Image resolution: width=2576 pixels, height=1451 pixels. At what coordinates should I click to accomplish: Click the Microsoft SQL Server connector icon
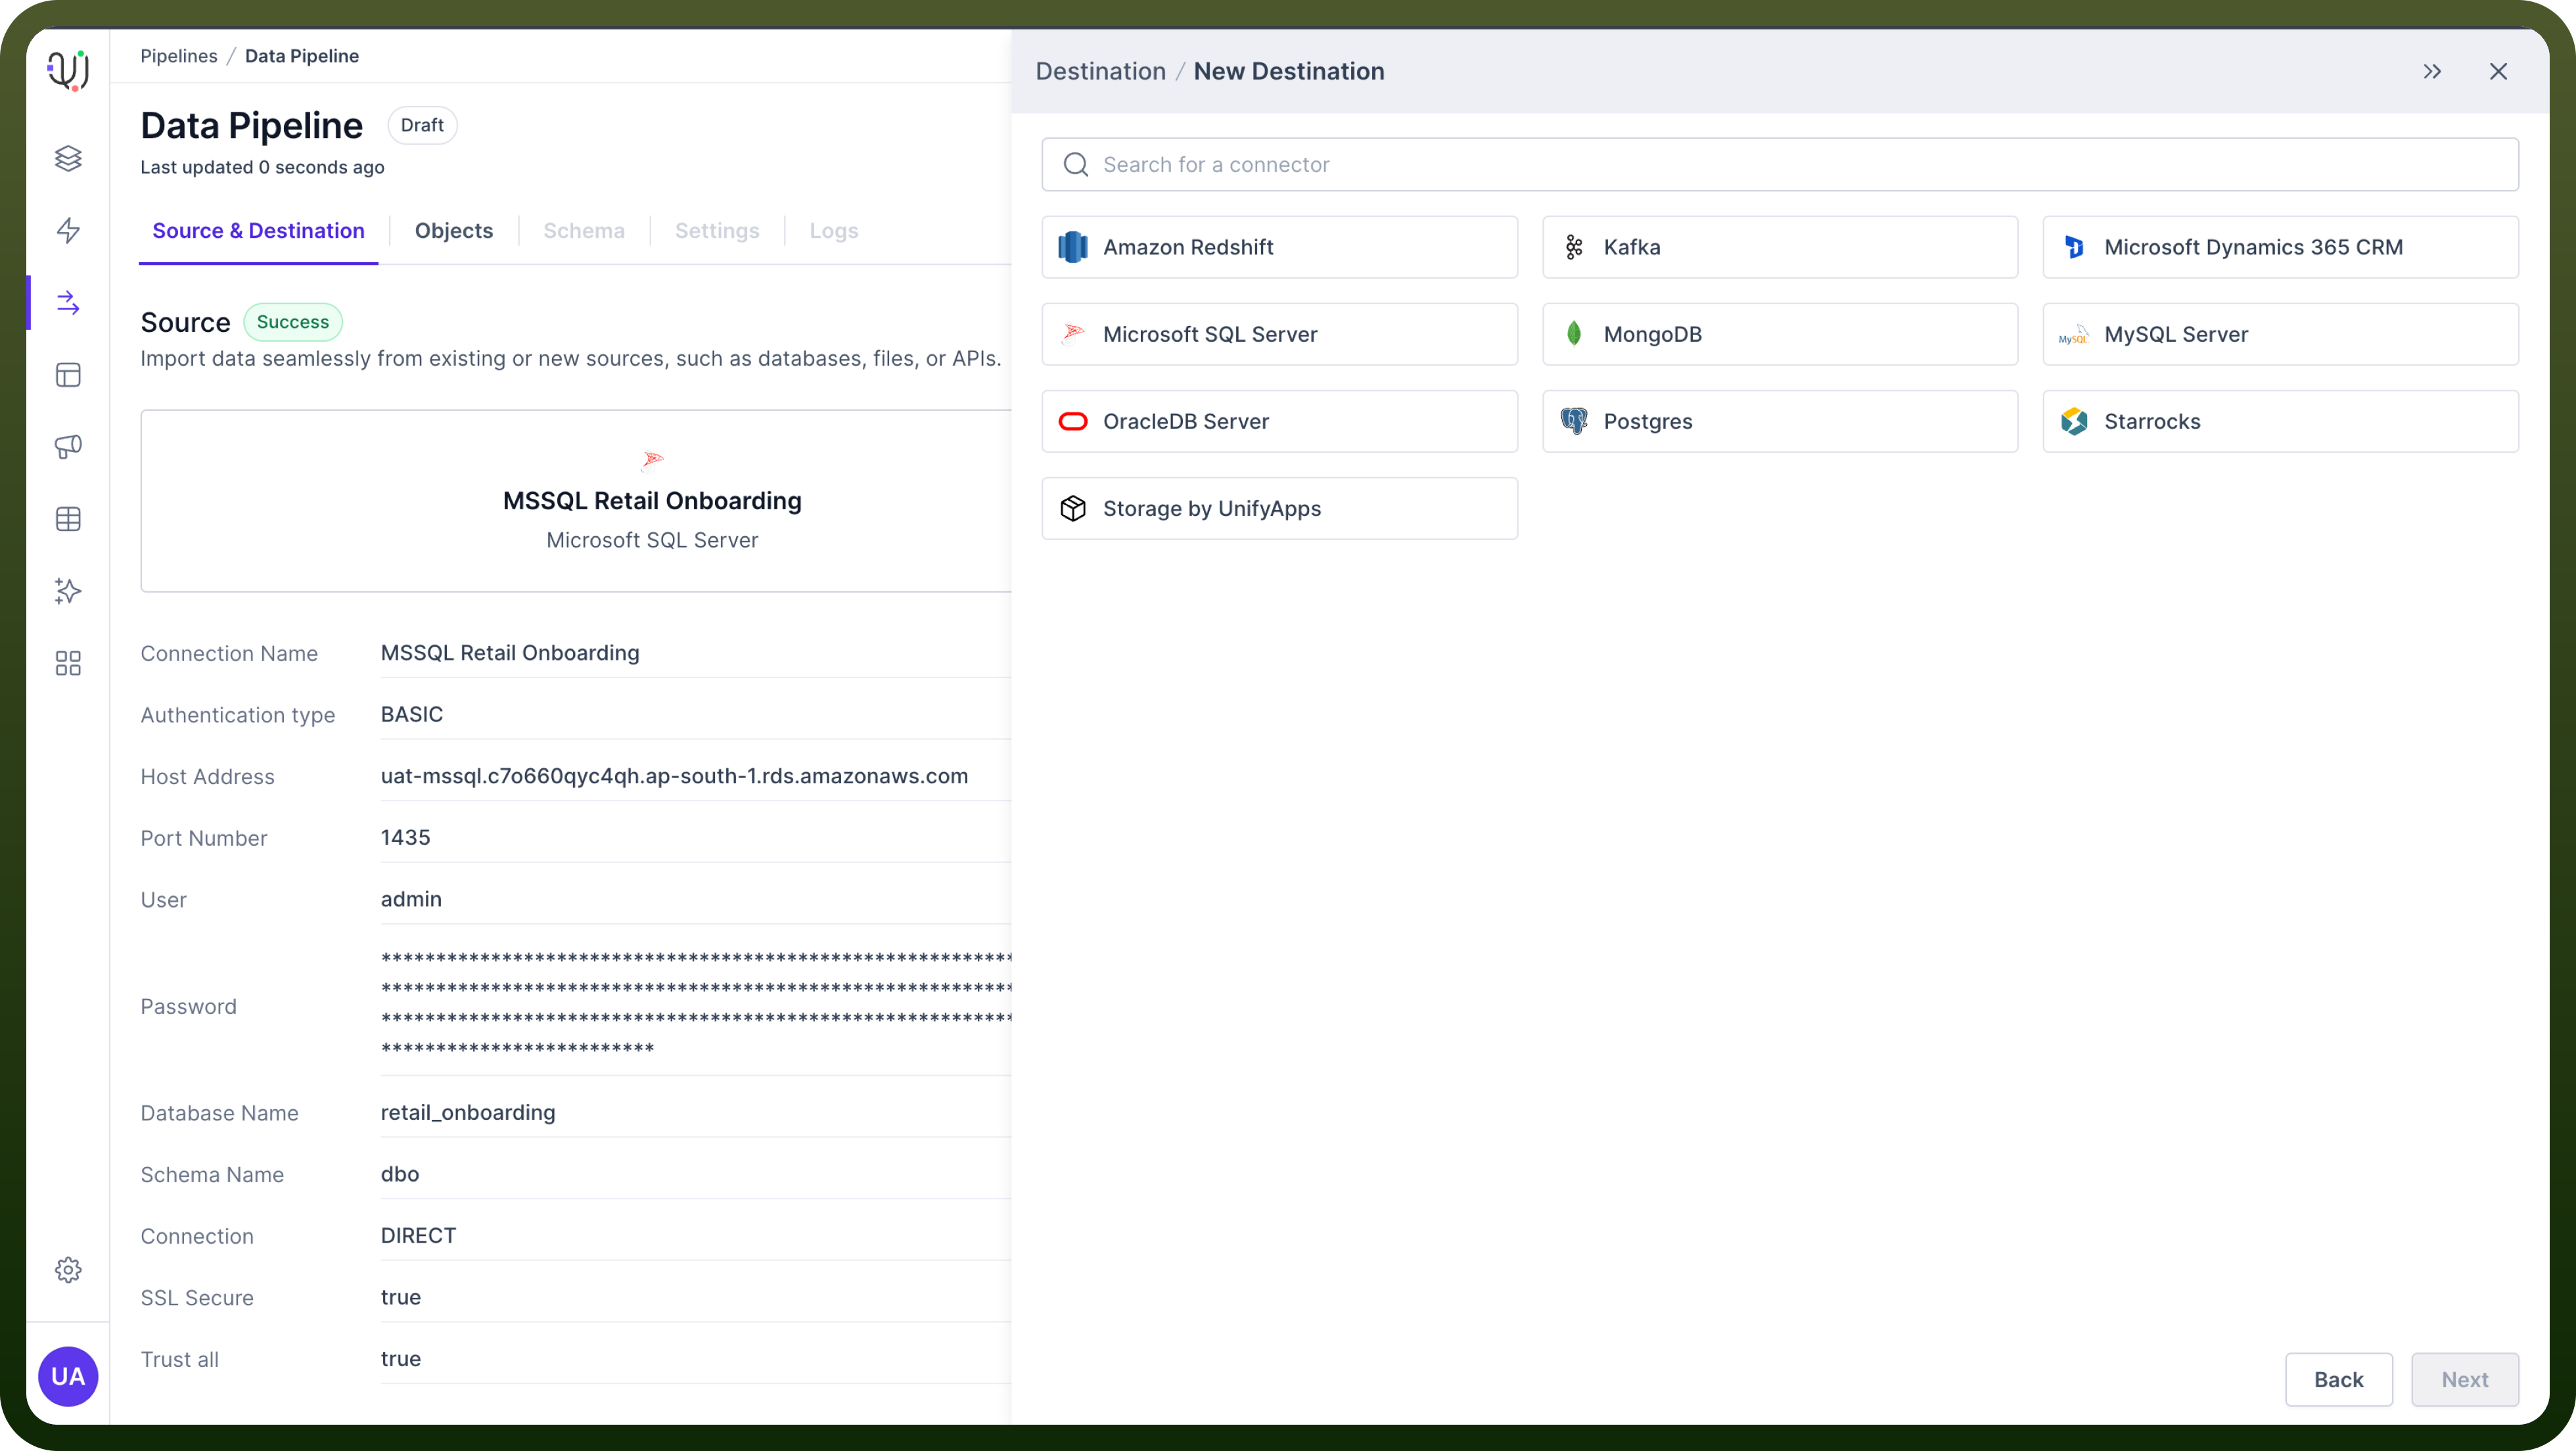pyautogui.click(x=1073, y=333)
